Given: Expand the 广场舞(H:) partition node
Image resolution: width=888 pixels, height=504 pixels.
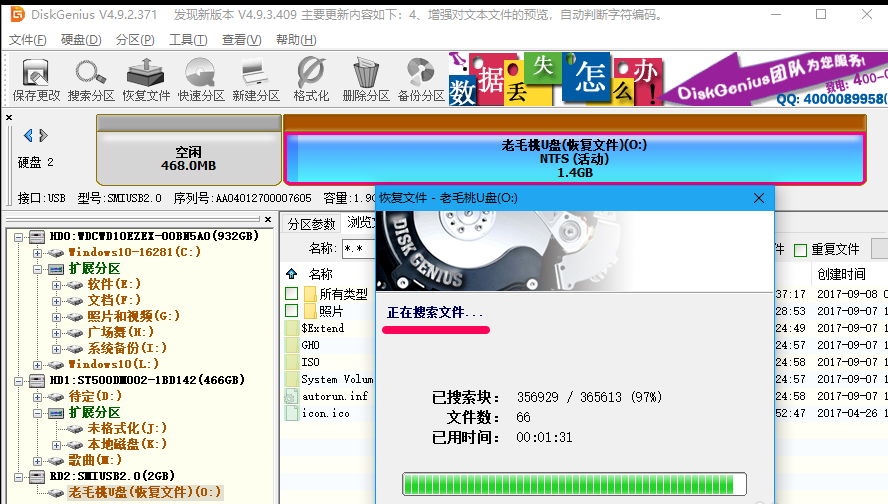Looking at the screenshot, I should [x=56, y=333].
